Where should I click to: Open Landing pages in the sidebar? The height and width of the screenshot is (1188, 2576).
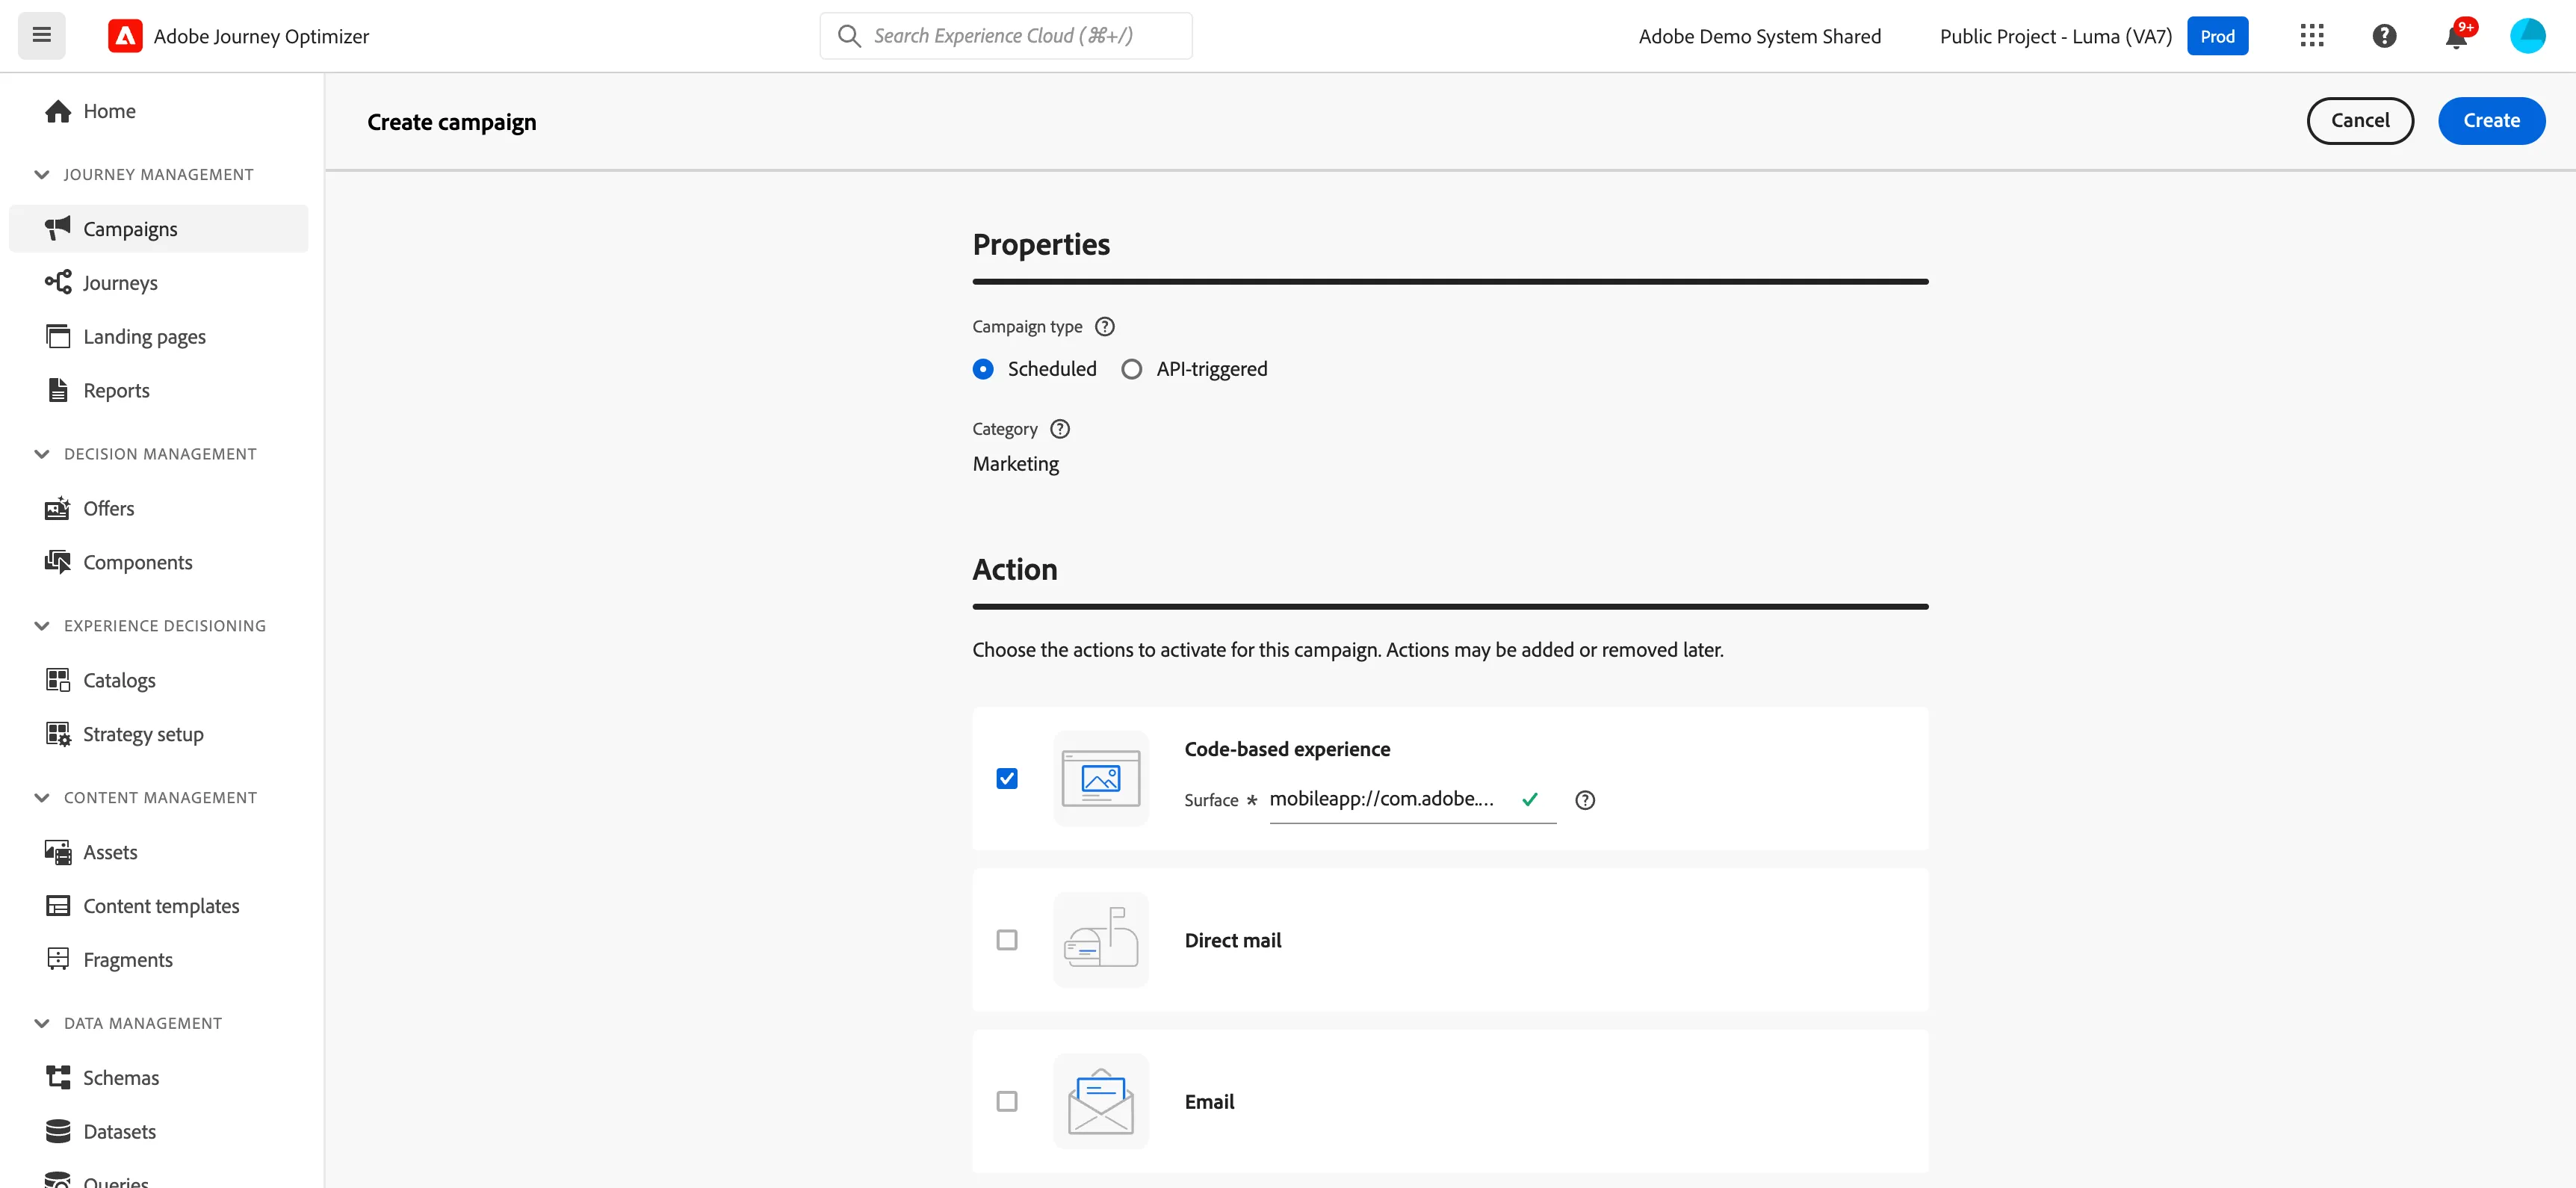coord(159,336)
